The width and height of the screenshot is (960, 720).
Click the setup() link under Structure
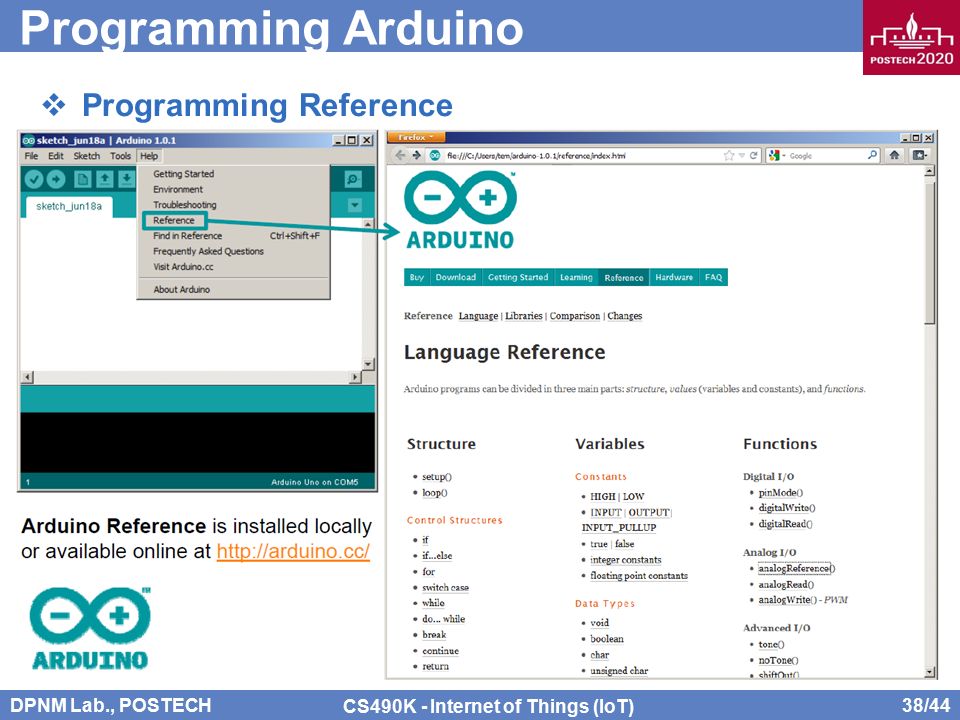(x=437, y=477)
